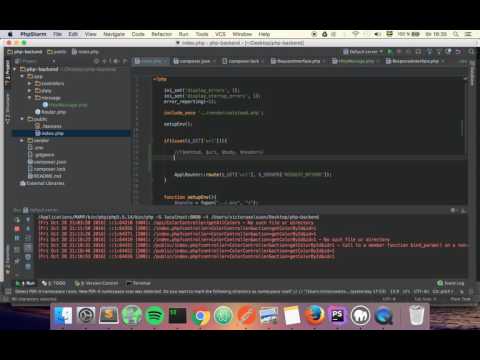Click volume icon in macOS menu bar
The height and width of the screenshot is (360, 480).
tap(377, 34)
